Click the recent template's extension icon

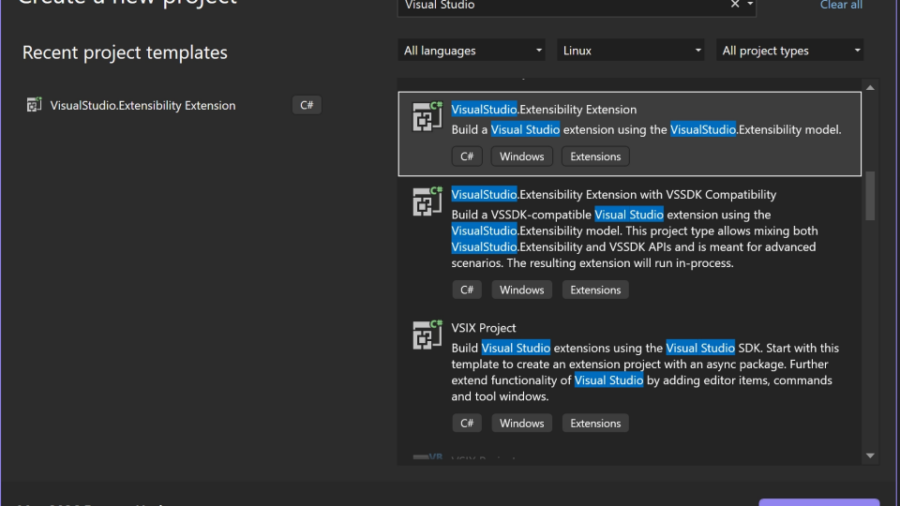34,105
